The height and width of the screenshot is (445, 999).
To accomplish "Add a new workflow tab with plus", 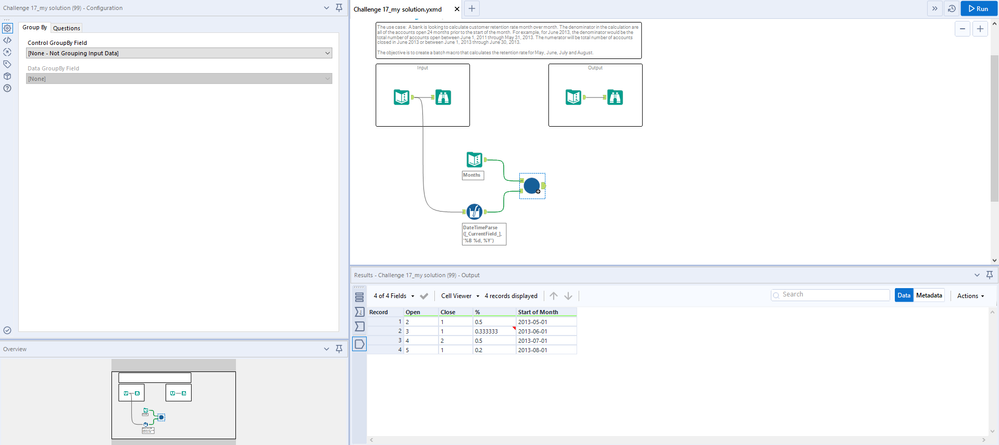I will click(472, 8).
